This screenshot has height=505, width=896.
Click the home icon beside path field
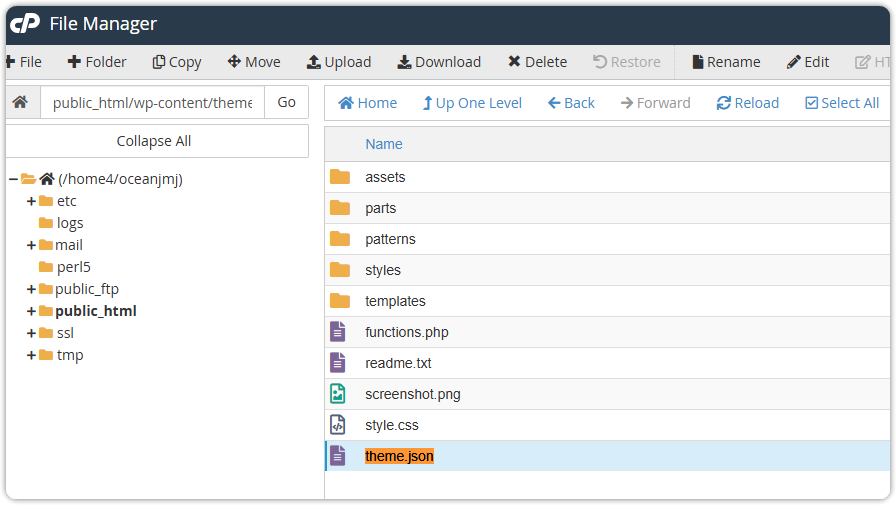tap(20, 102)
